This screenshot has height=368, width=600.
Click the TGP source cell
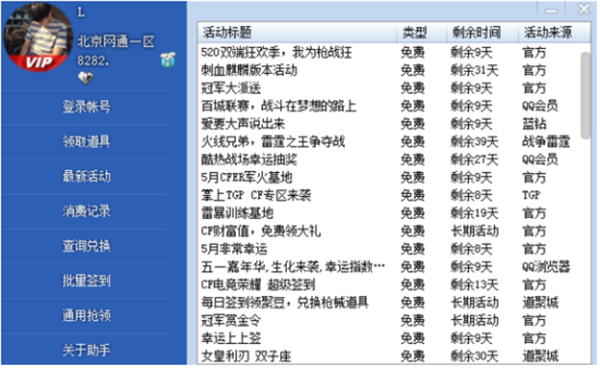(x=532, y=195)
